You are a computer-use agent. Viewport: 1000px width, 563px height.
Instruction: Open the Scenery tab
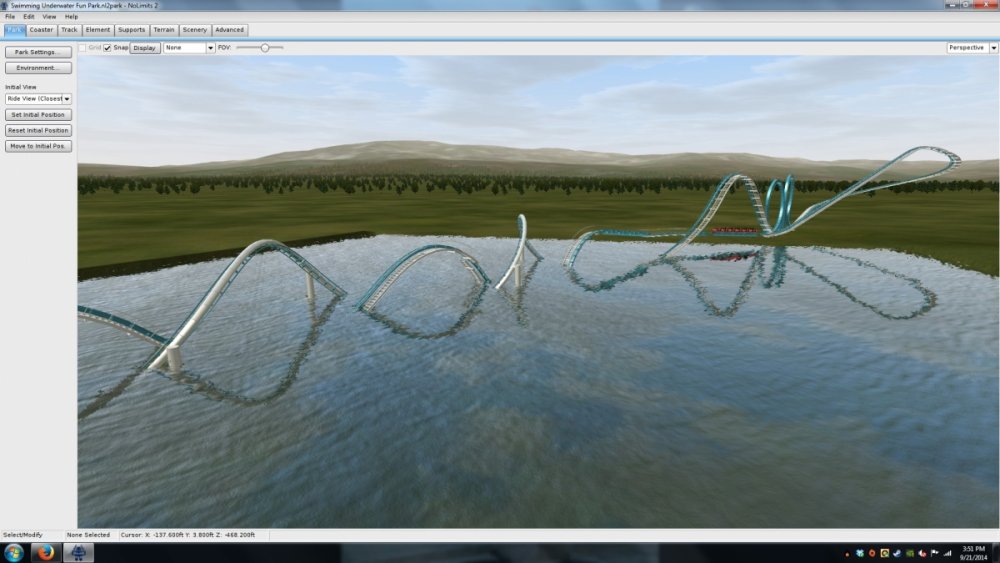194,30
